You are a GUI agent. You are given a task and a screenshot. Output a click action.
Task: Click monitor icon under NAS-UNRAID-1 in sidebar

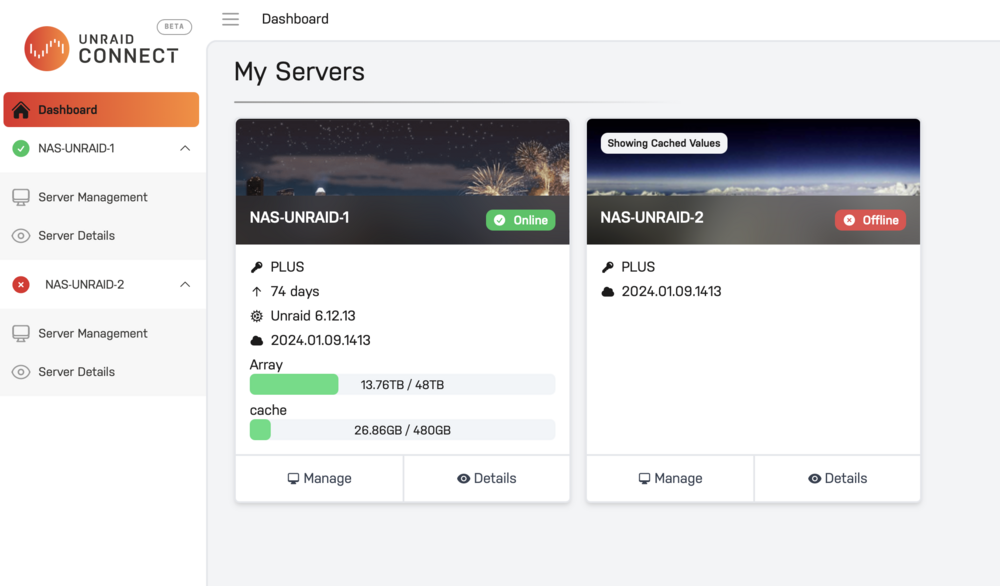click(21, 197)
